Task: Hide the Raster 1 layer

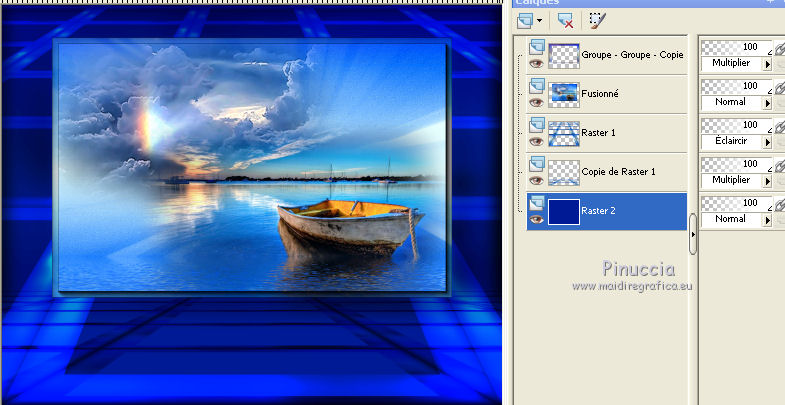Action: (536, 142)
